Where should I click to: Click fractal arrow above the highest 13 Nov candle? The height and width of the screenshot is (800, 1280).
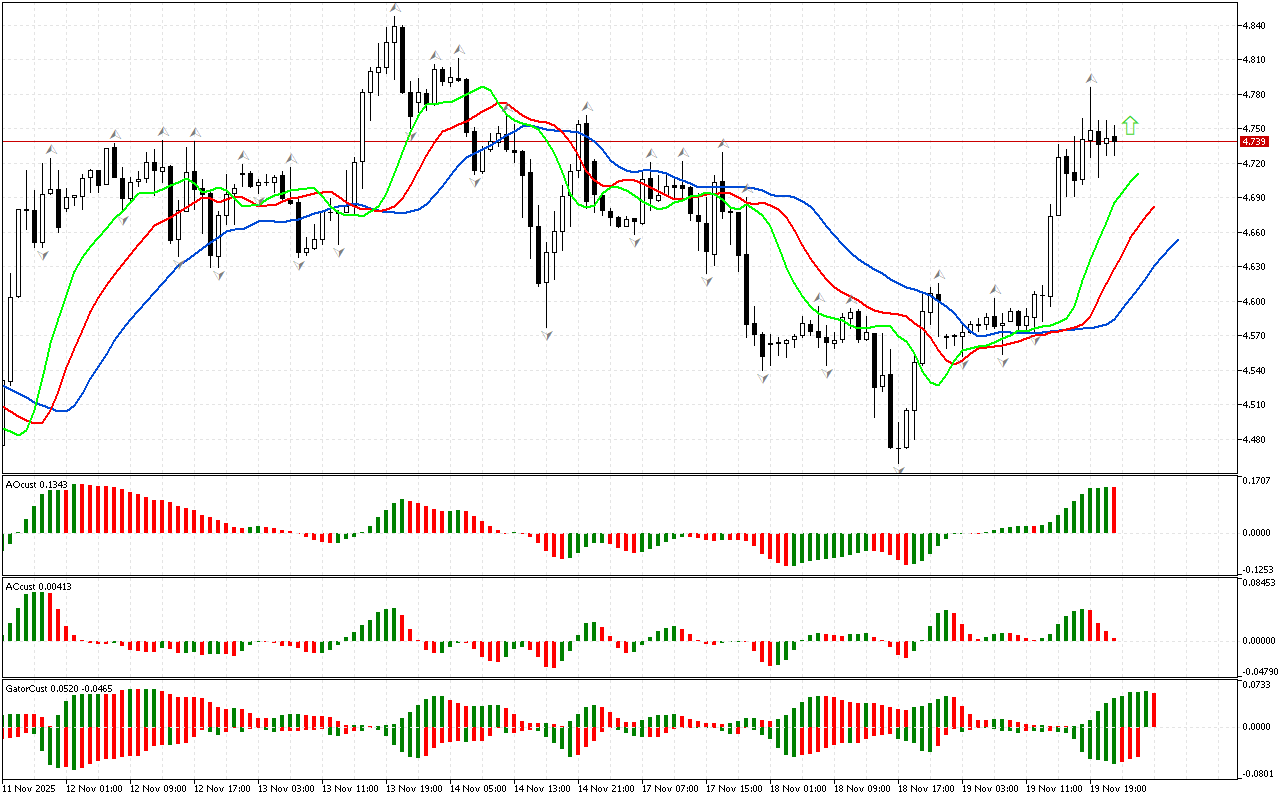pos(396,9)
